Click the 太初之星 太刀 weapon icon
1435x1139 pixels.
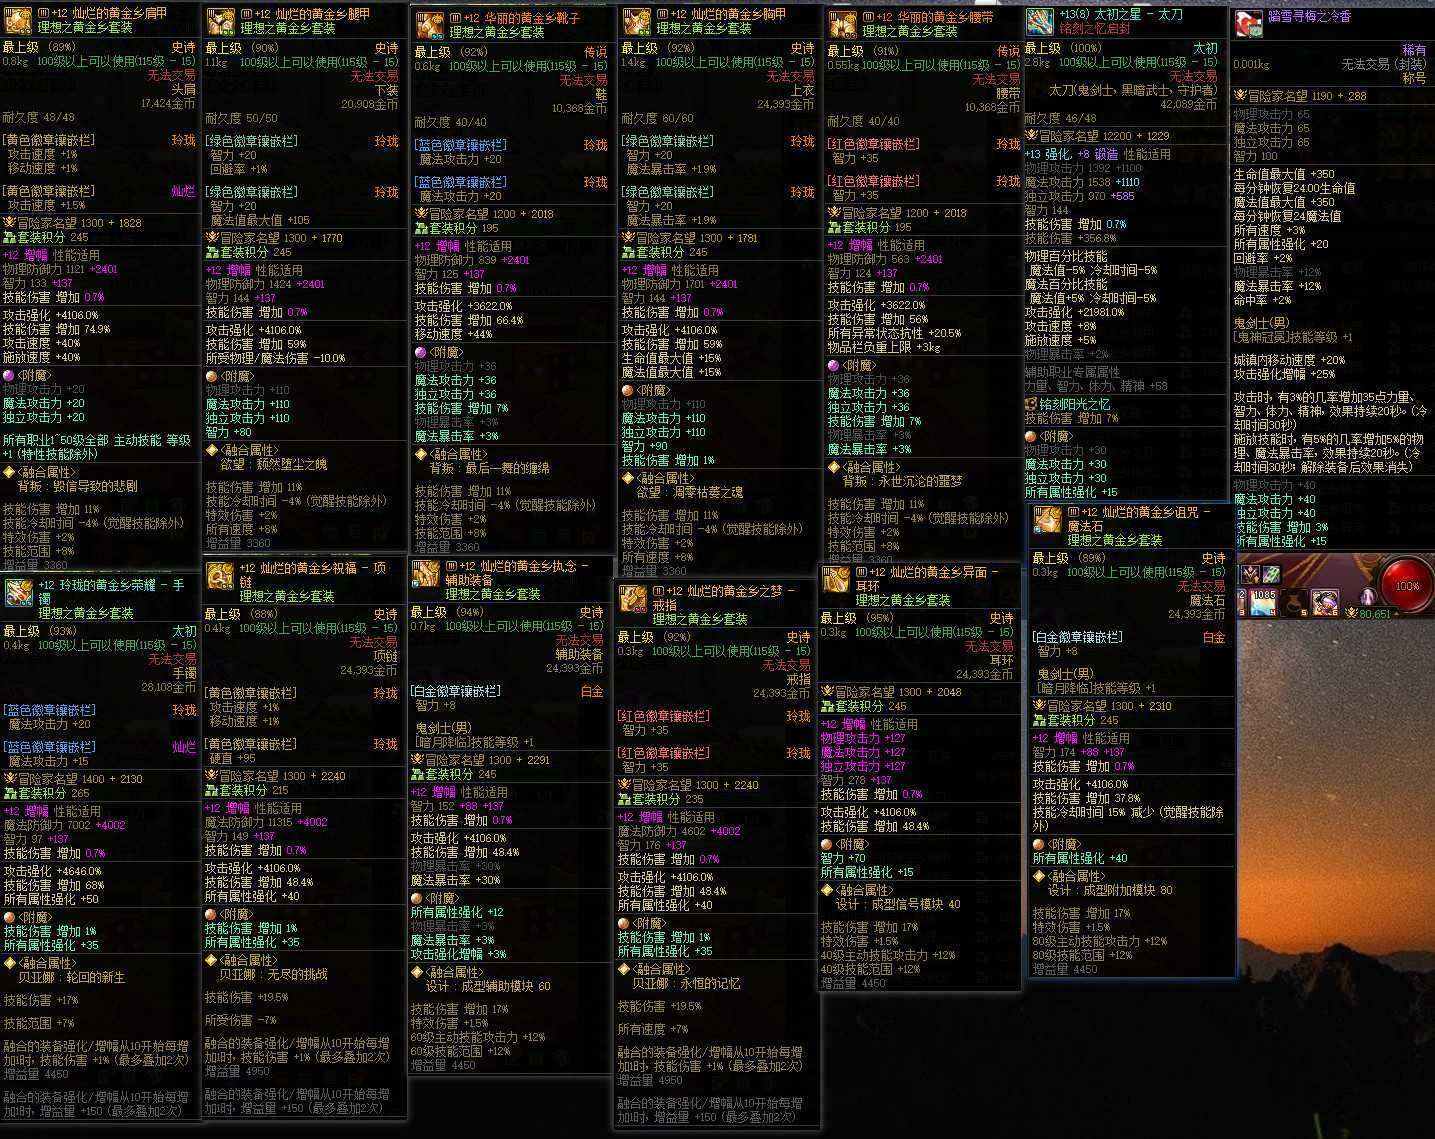(x=1040, y=22)
